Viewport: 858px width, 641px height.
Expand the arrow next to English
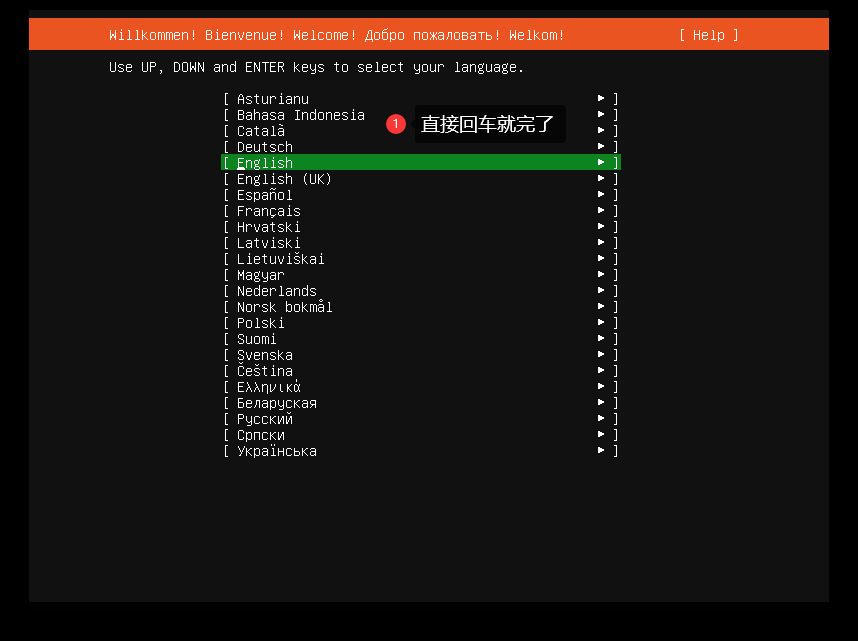pyautogui.click(x=601, y=162)
